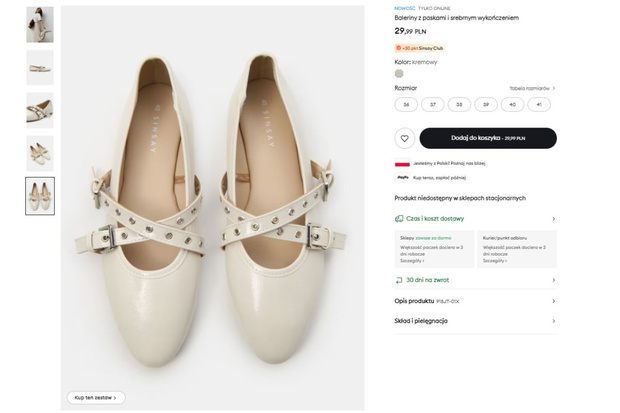
Task: Choose size 40 option
Action: (x=512, y=105)
